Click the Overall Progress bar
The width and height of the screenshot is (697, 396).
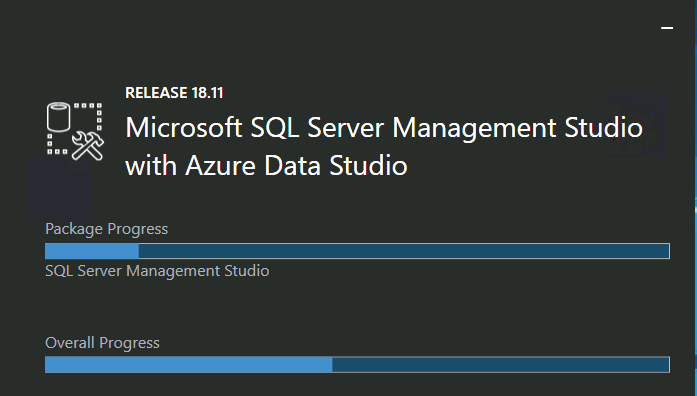[x=357, y=365]
